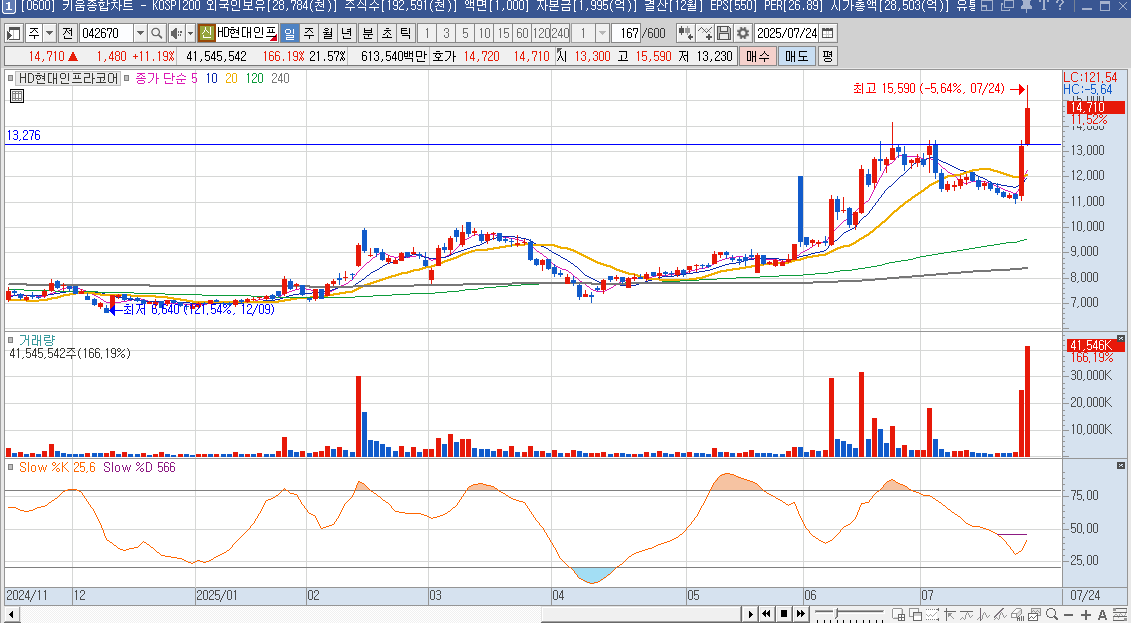Click the speaker sound icon
This screenshot has width=1131, height=623.
(x=176, y=33)
